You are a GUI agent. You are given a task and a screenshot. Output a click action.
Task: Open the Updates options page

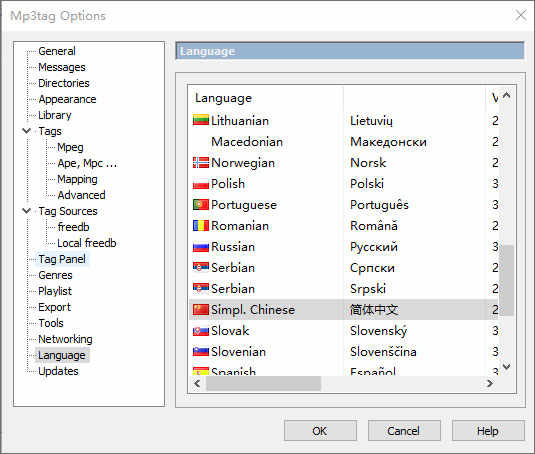click(58, 371)
